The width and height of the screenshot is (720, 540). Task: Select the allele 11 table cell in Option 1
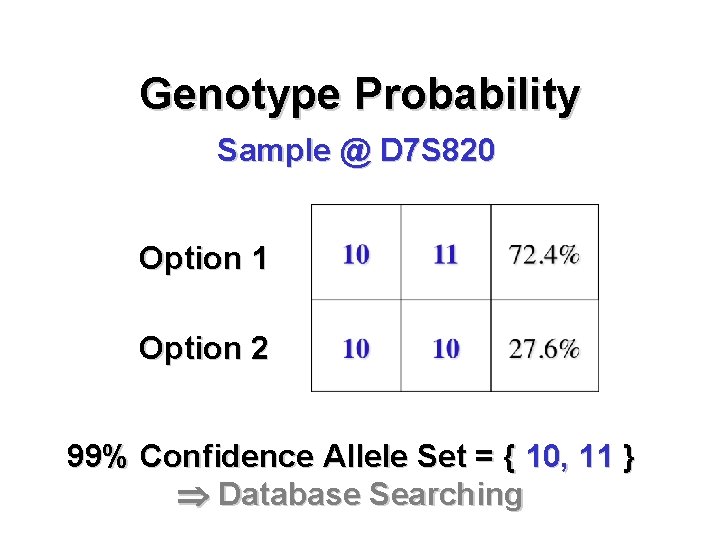(x=446, y=255)
